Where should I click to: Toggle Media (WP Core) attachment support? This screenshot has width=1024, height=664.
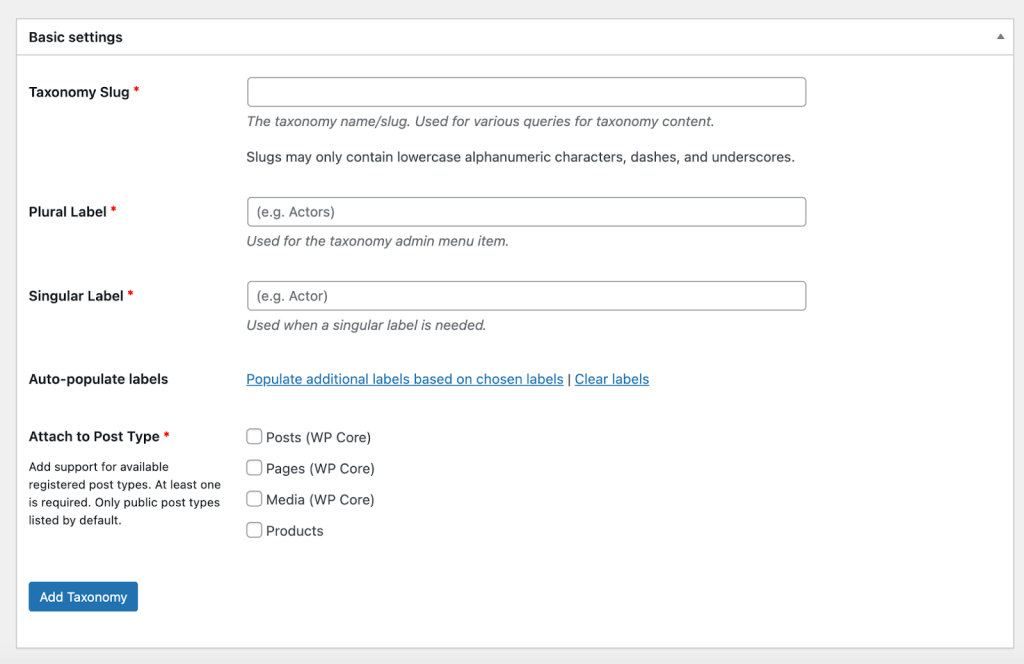click(254, 498)
